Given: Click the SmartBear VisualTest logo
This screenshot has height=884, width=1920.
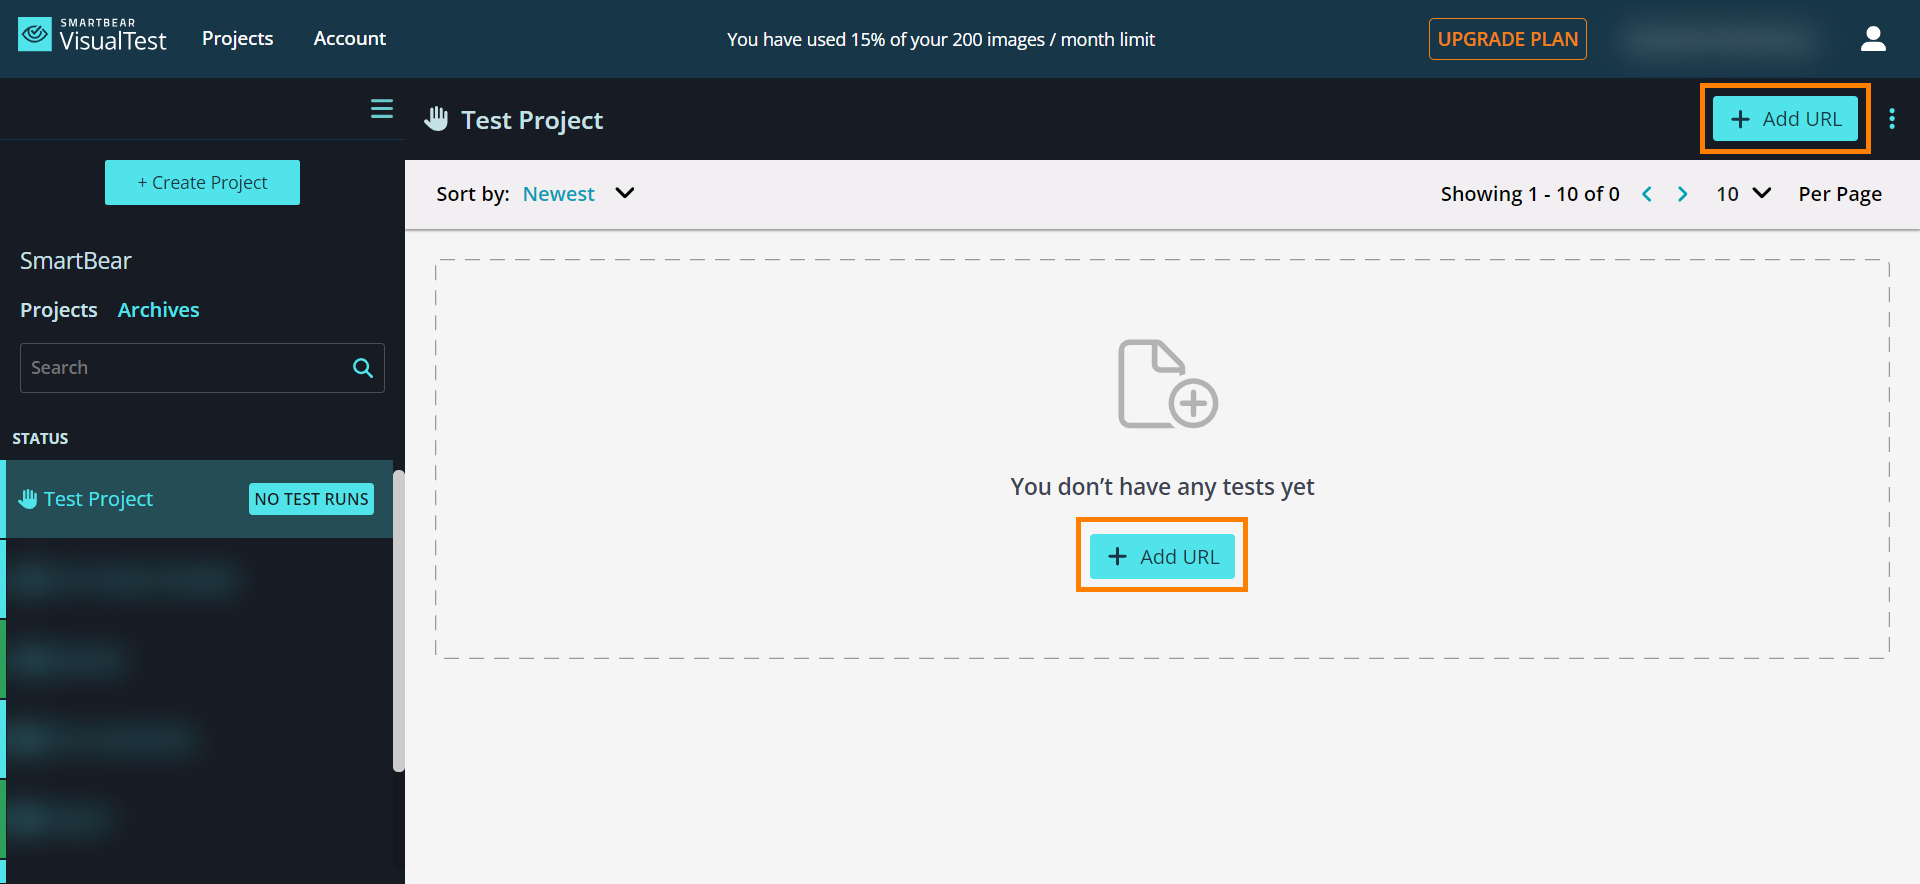Looking at the screenshot, I should click(92, 36).
